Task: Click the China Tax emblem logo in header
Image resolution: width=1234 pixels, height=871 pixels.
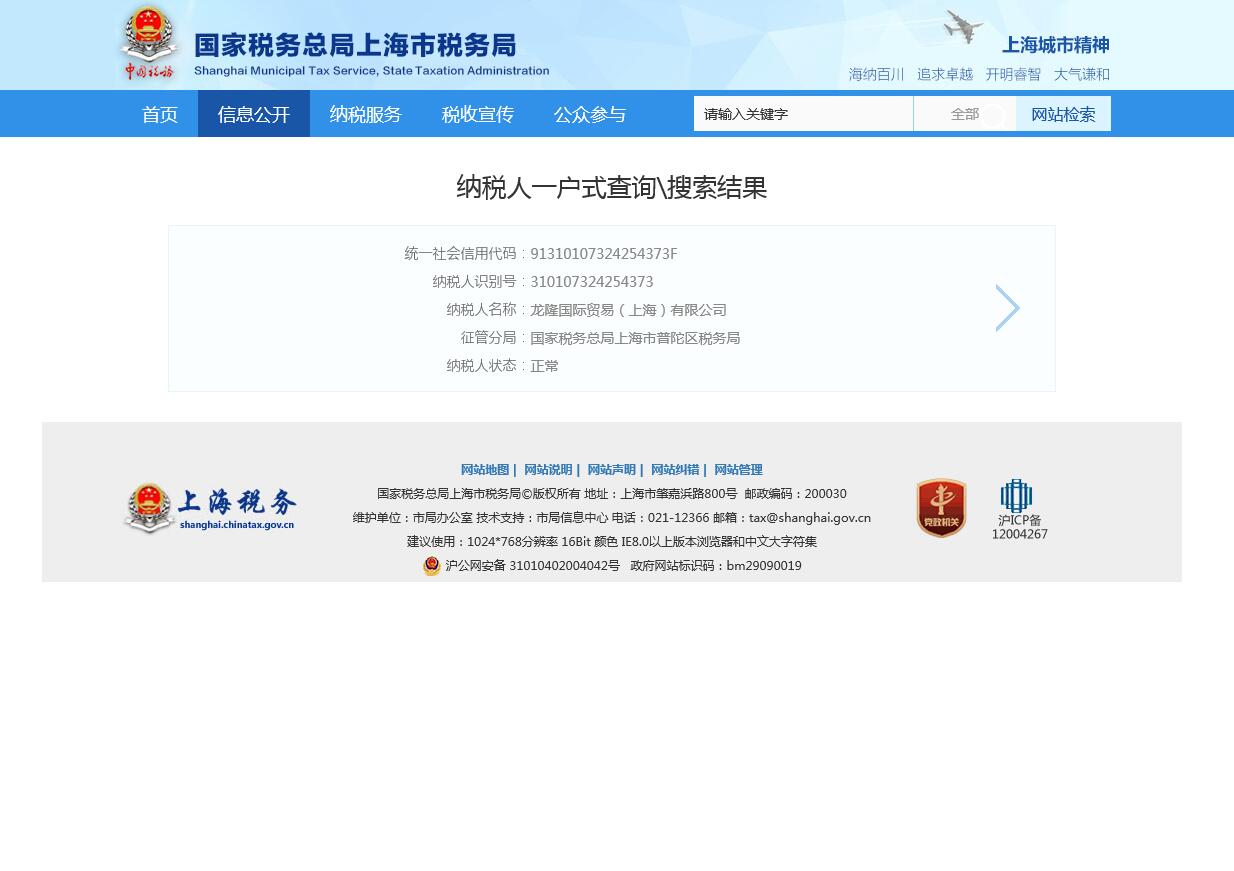Action: tap(148, 44)
